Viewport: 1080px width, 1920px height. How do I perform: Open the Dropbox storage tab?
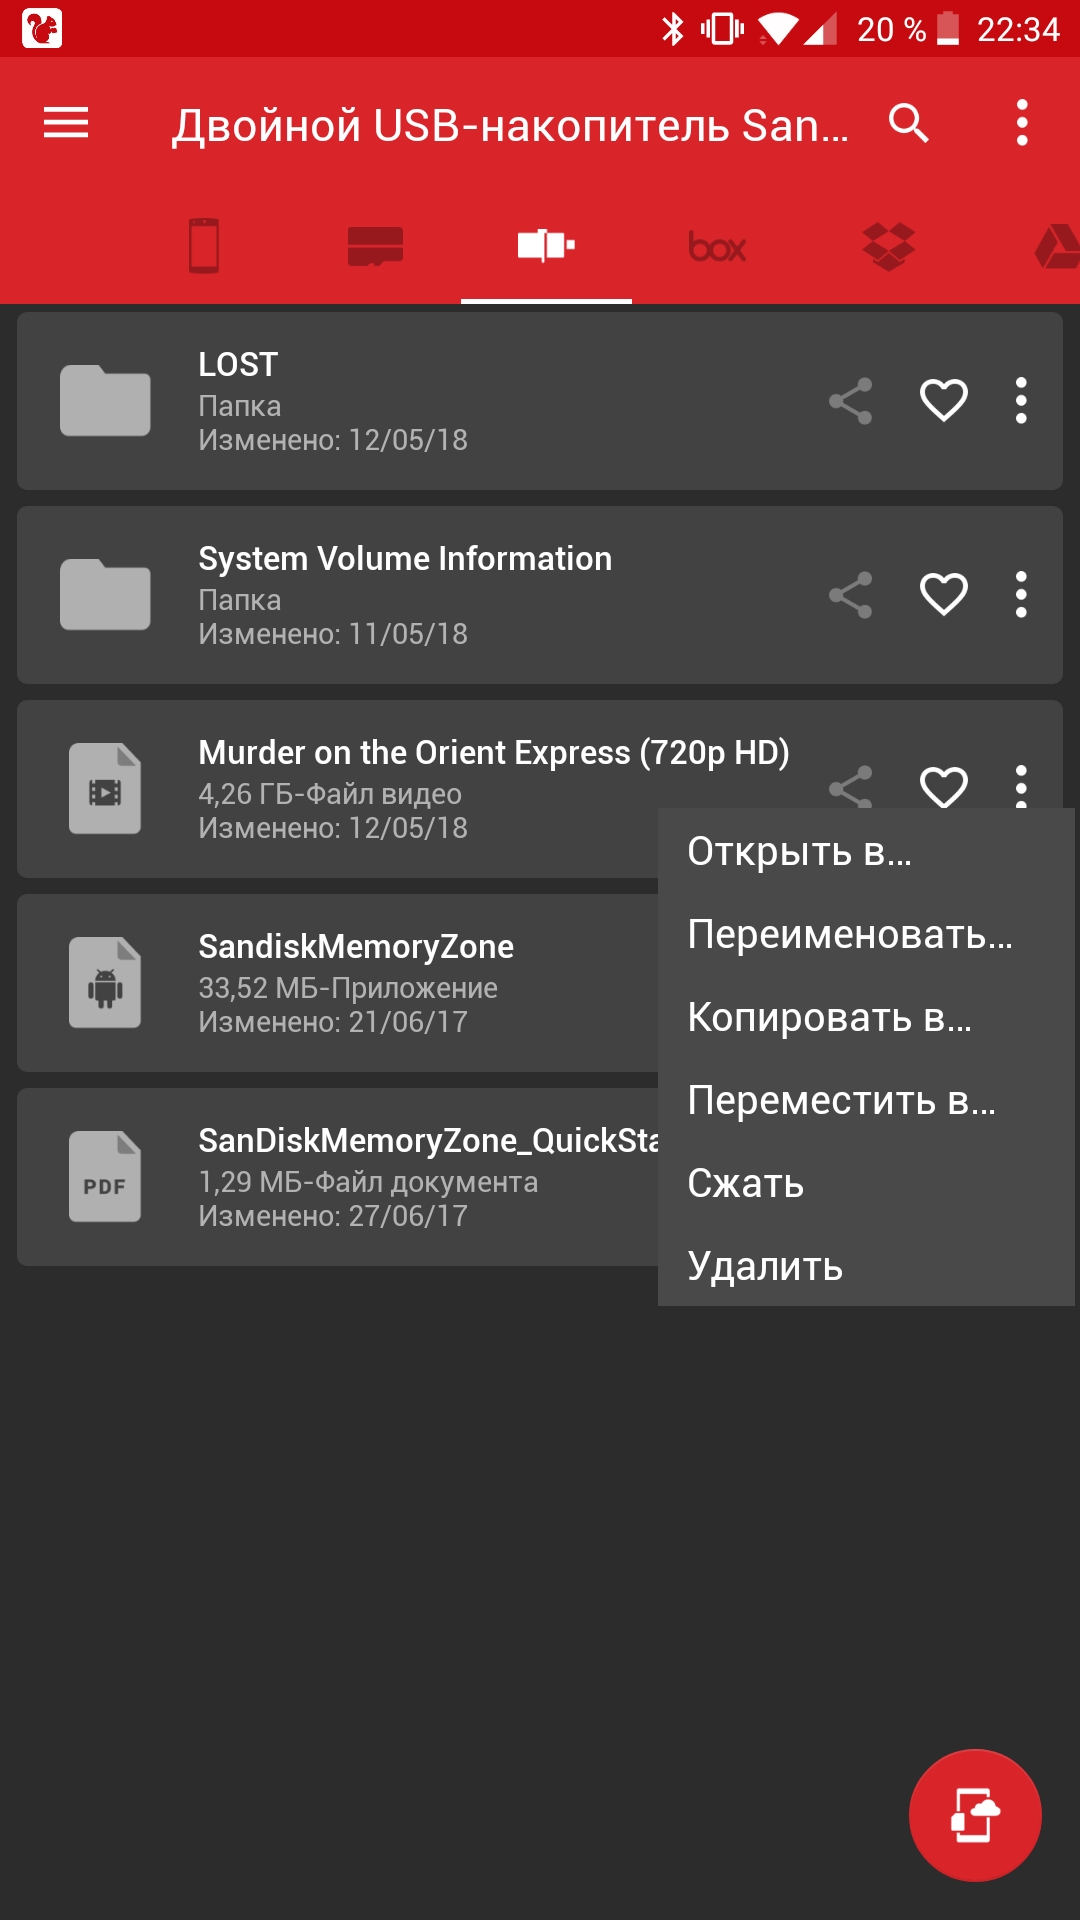[x=888, y=246]
